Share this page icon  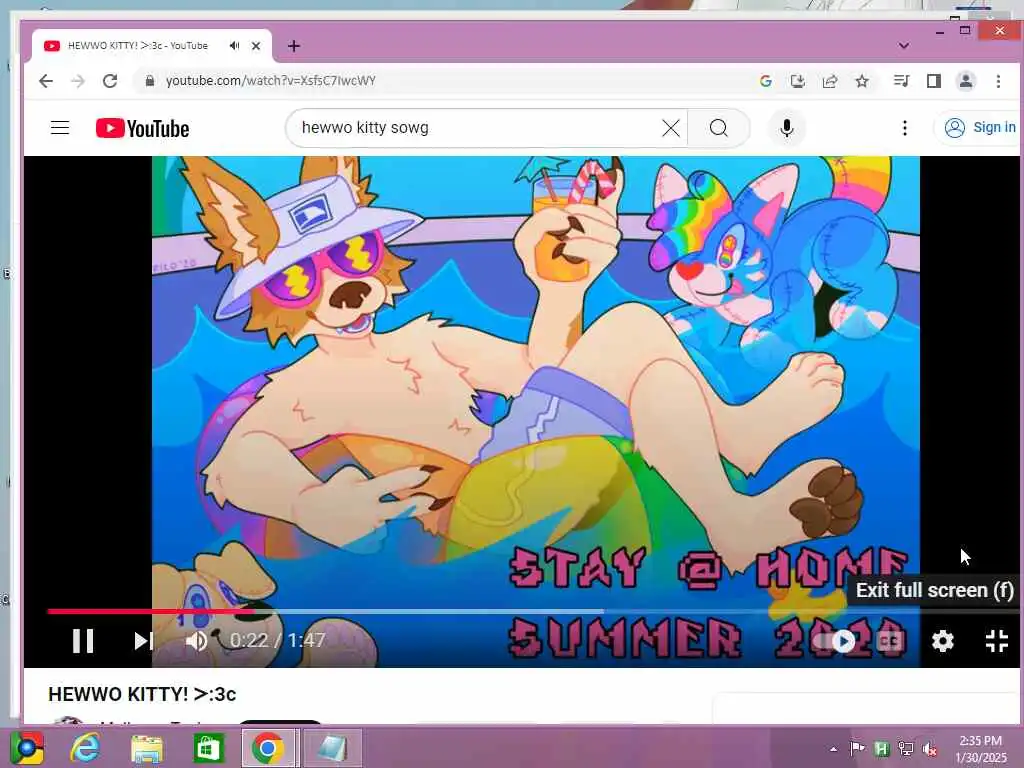click(x=830, y=81)
